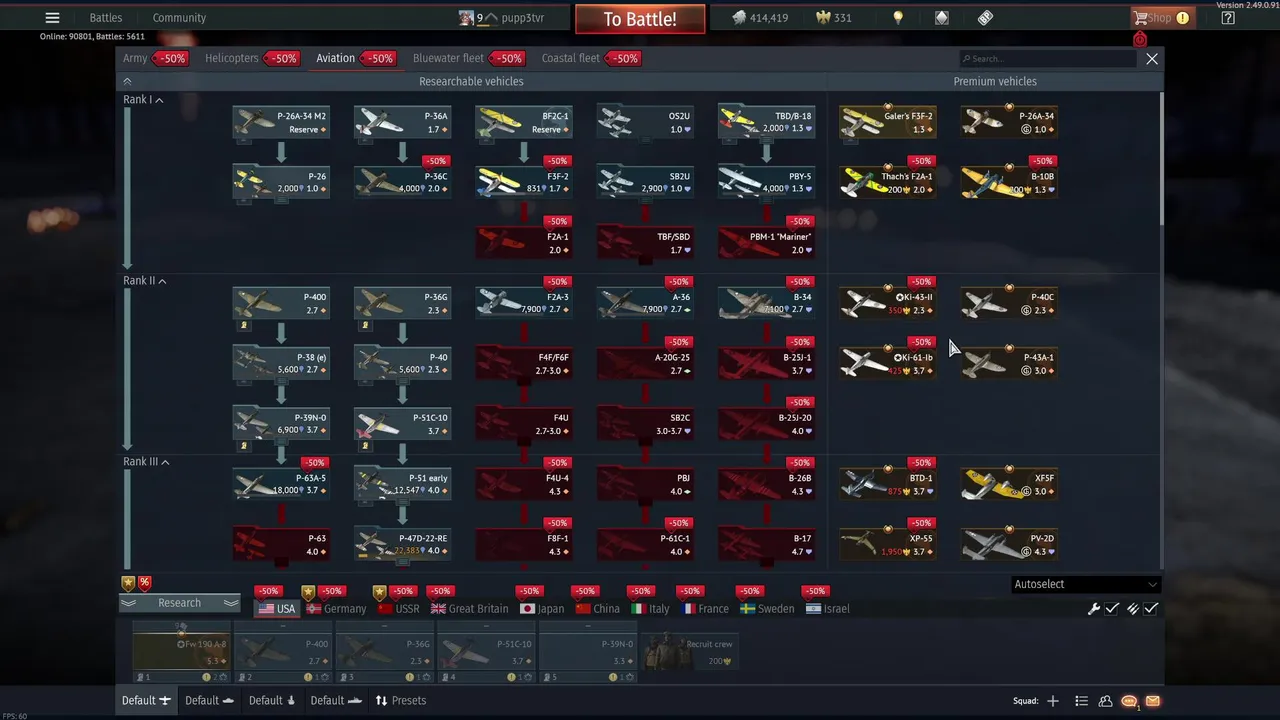
Task: Click the gold medal icon above Research
Action: tap(128, 582)
